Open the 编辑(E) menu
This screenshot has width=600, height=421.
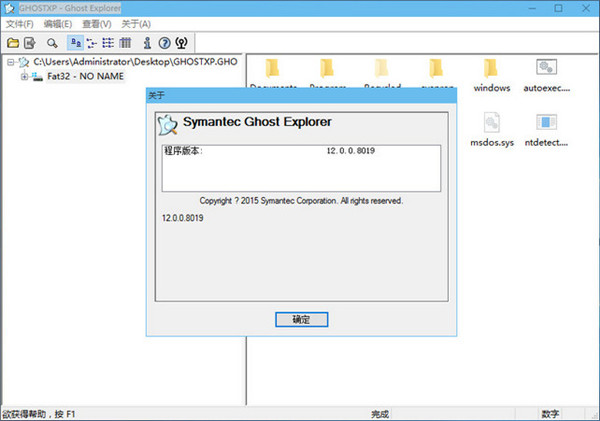point(58,23)
